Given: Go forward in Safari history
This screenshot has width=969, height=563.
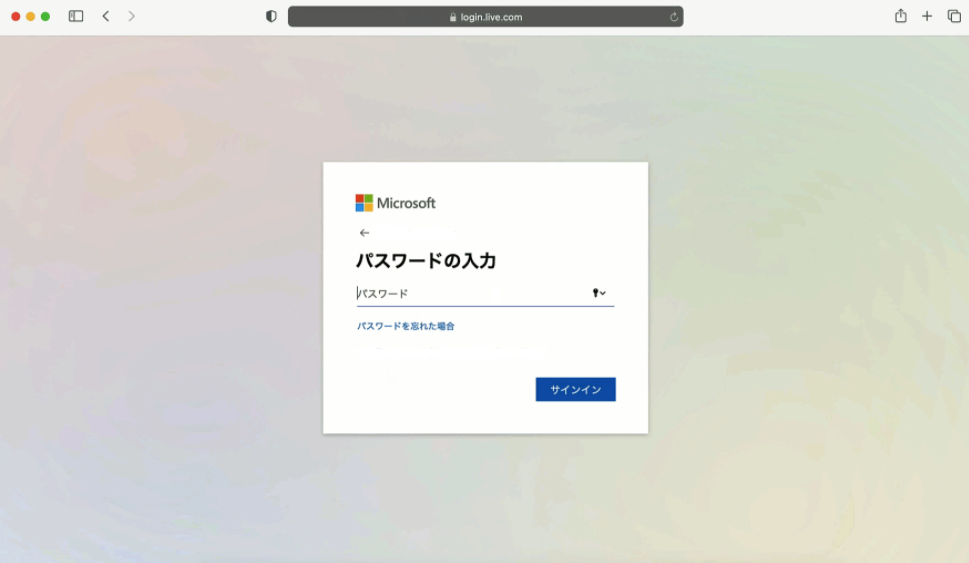Looking at the screenshot, I should pos(131,17).
